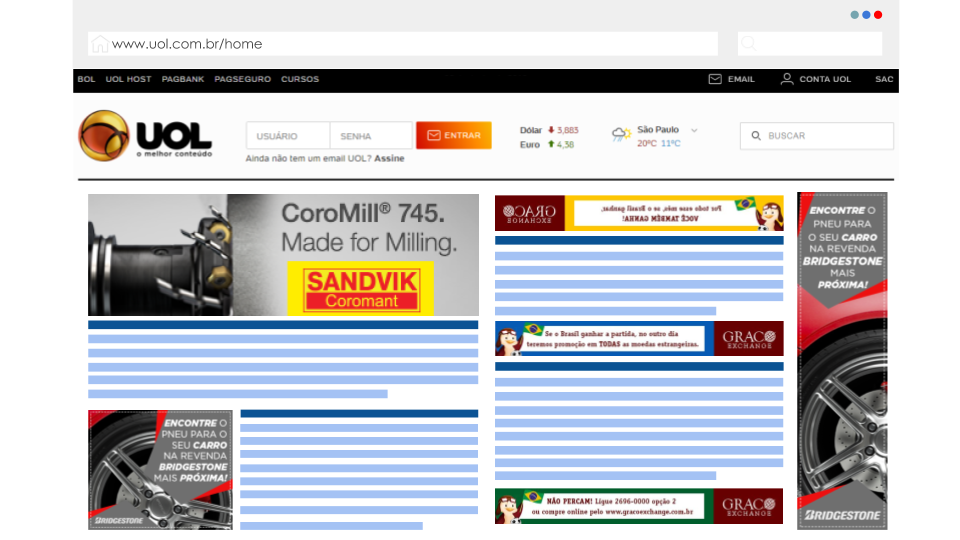Click the 11ºC temperature value
Screen dimensions: 960x540
(x=670, y=143)
